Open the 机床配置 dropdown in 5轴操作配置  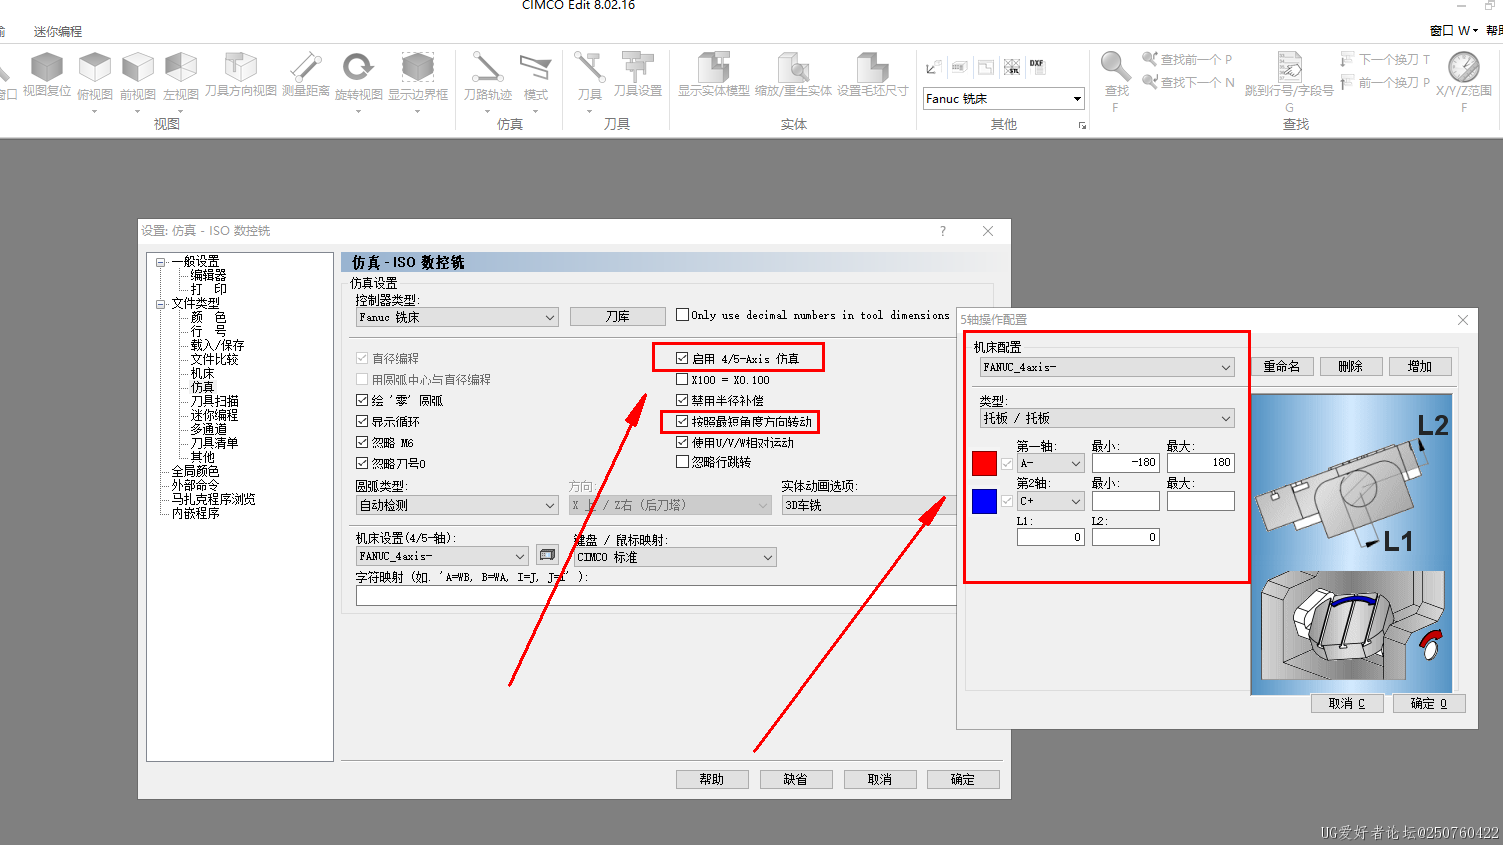(1107, 367)
